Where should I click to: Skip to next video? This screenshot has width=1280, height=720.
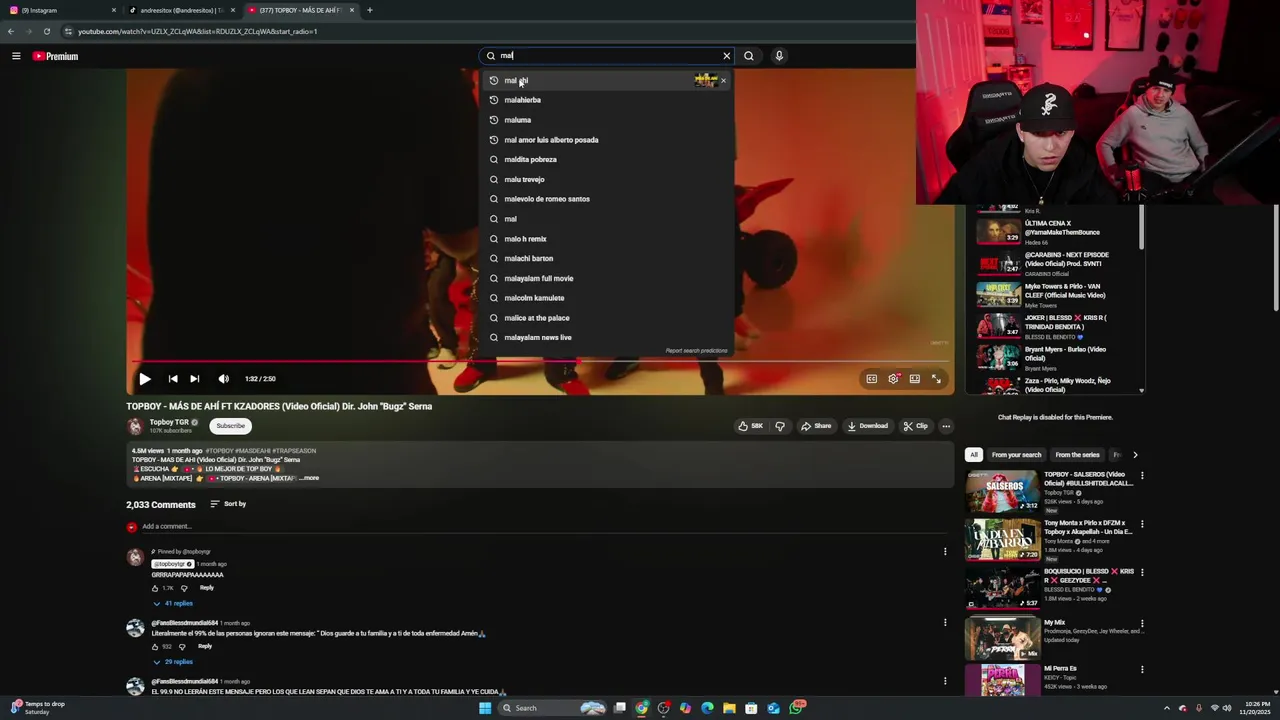click(195, 379)
